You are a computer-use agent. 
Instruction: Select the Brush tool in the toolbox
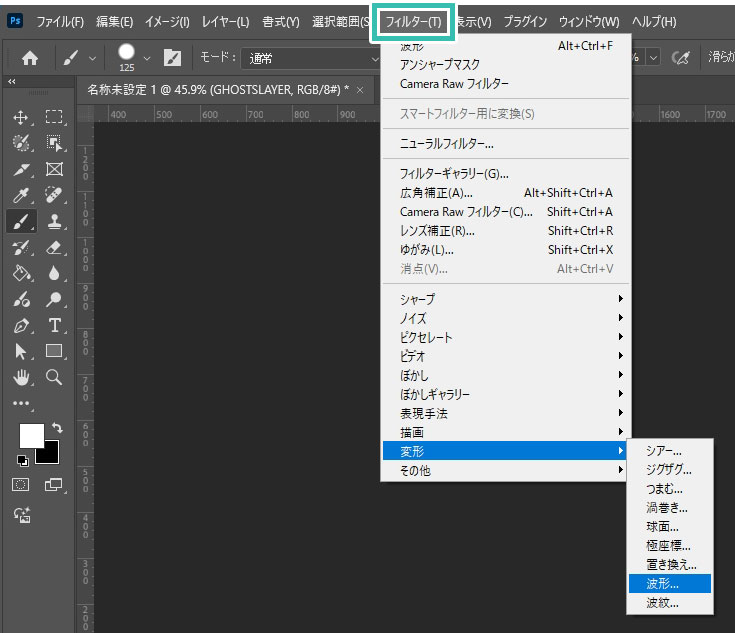(22, 221)
